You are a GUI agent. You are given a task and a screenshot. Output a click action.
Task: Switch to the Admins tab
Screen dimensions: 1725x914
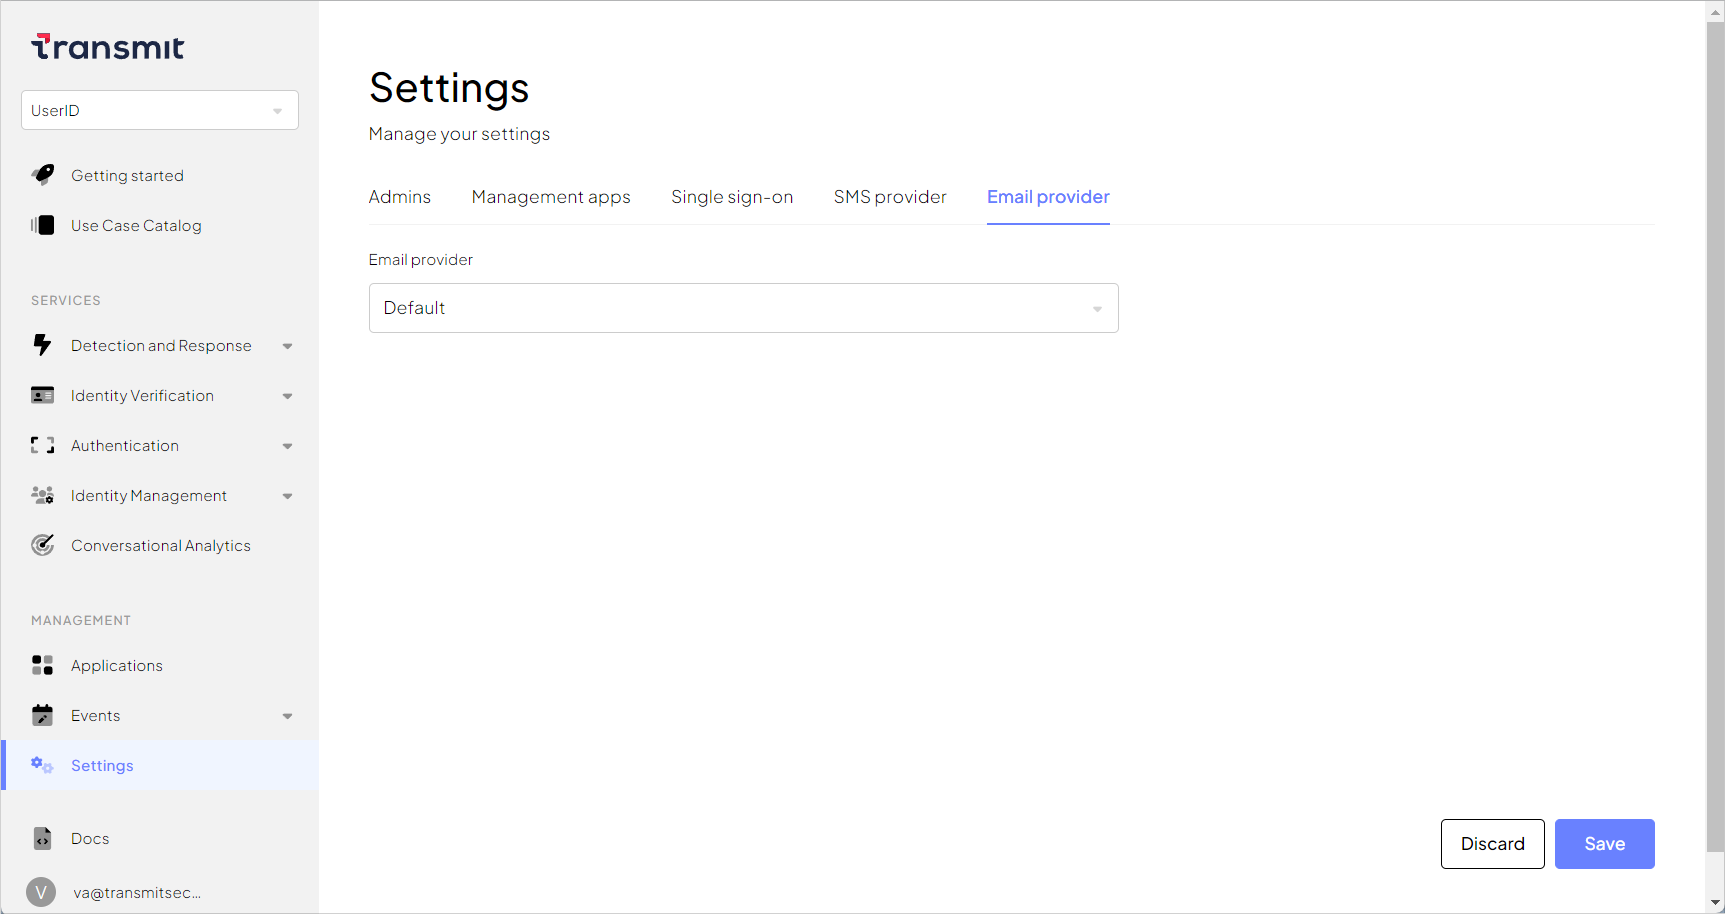click(399, 197)
